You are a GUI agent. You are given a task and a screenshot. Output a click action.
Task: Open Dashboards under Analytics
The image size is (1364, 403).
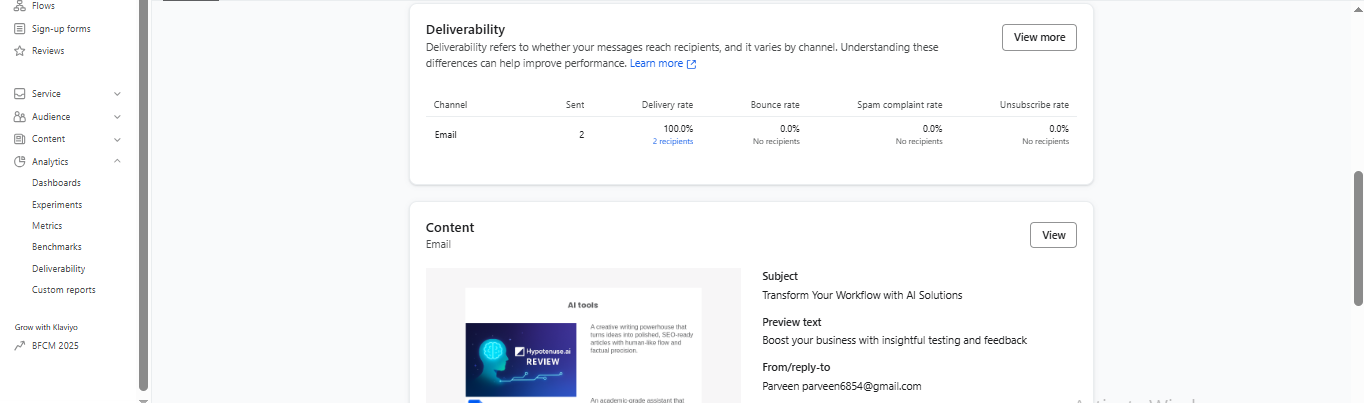coord(56,183)
